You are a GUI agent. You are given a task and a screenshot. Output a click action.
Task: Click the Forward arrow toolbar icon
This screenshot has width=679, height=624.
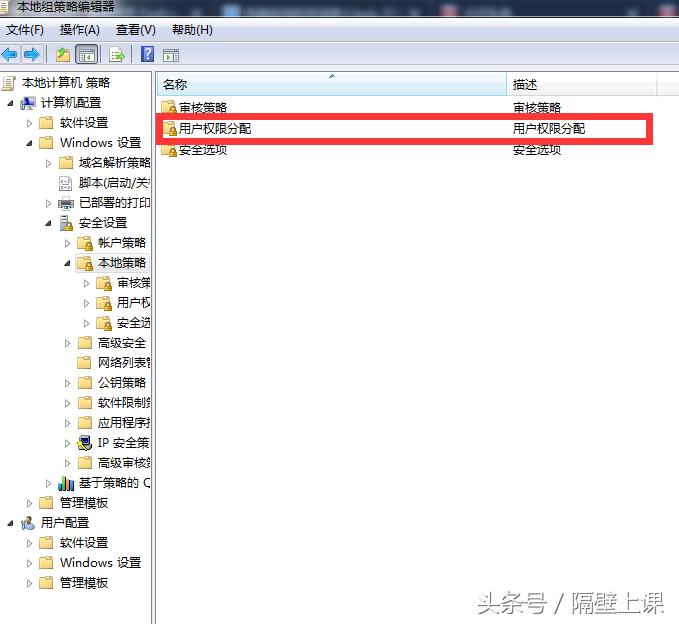point(32,55)
